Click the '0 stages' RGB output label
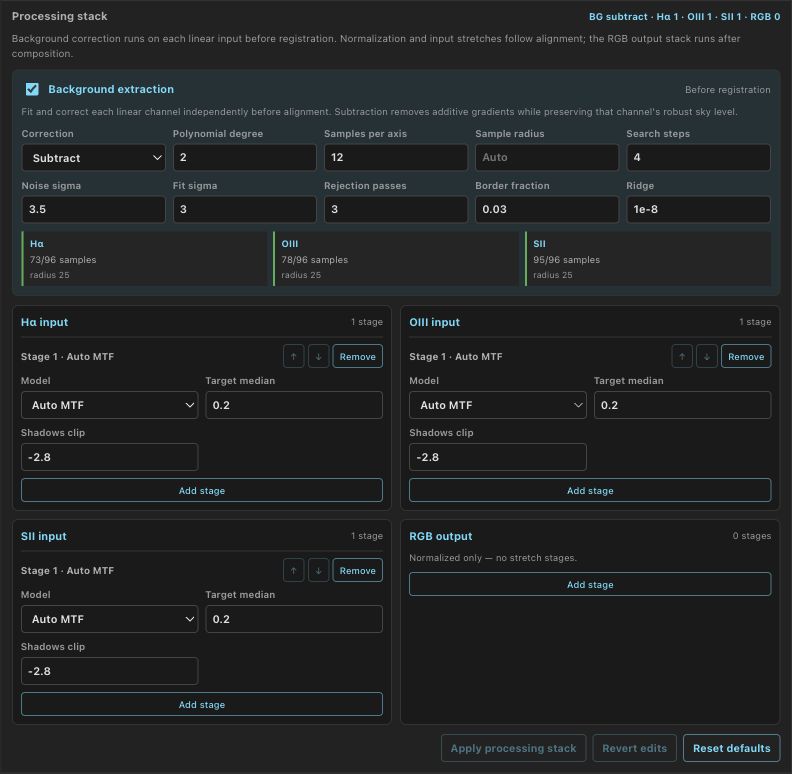 tap(752, 536)
